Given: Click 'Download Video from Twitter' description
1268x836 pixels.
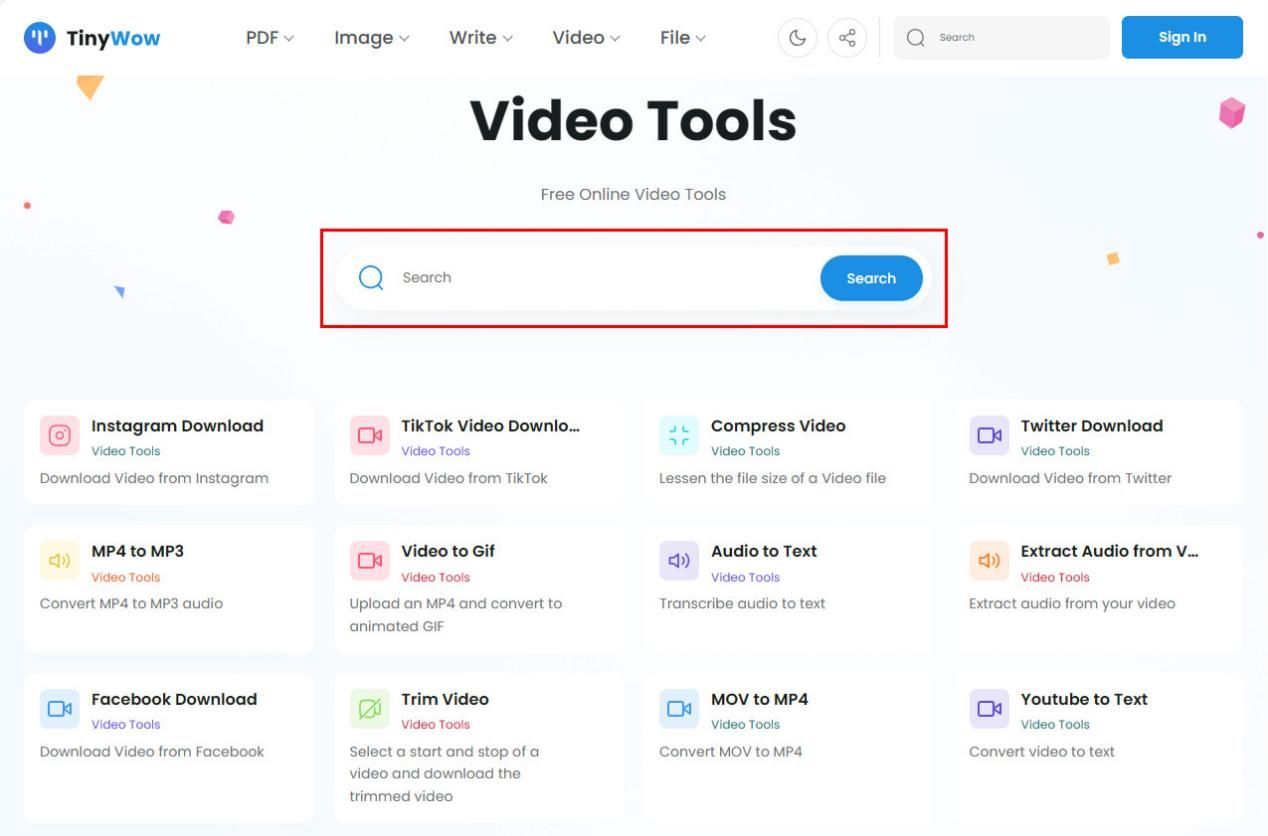Looking at the screenshot, I should (x=1070, y=478).
